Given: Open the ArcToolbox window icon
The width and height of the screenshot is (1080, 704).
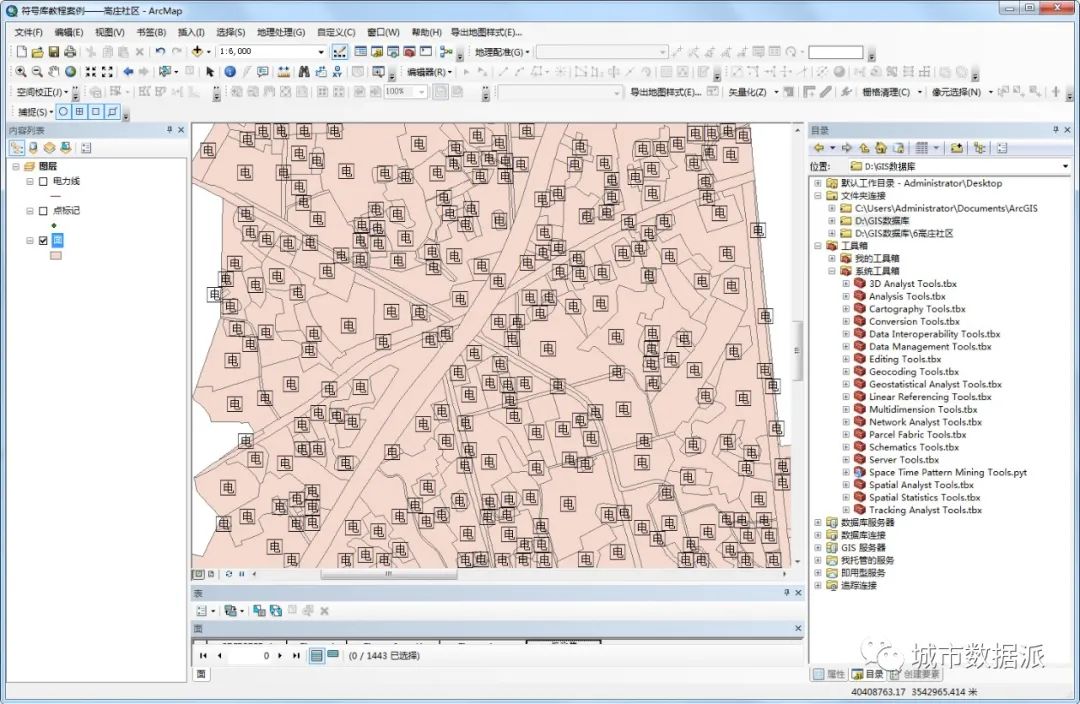Looking at the screenshot, I should [410, 52].
